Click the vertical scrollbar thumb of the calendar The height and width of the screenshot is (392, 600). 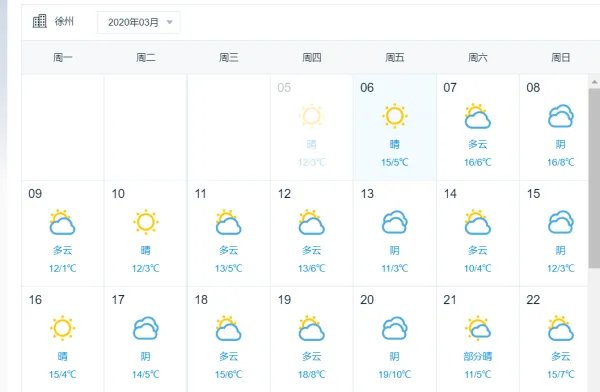pos(594,178)
